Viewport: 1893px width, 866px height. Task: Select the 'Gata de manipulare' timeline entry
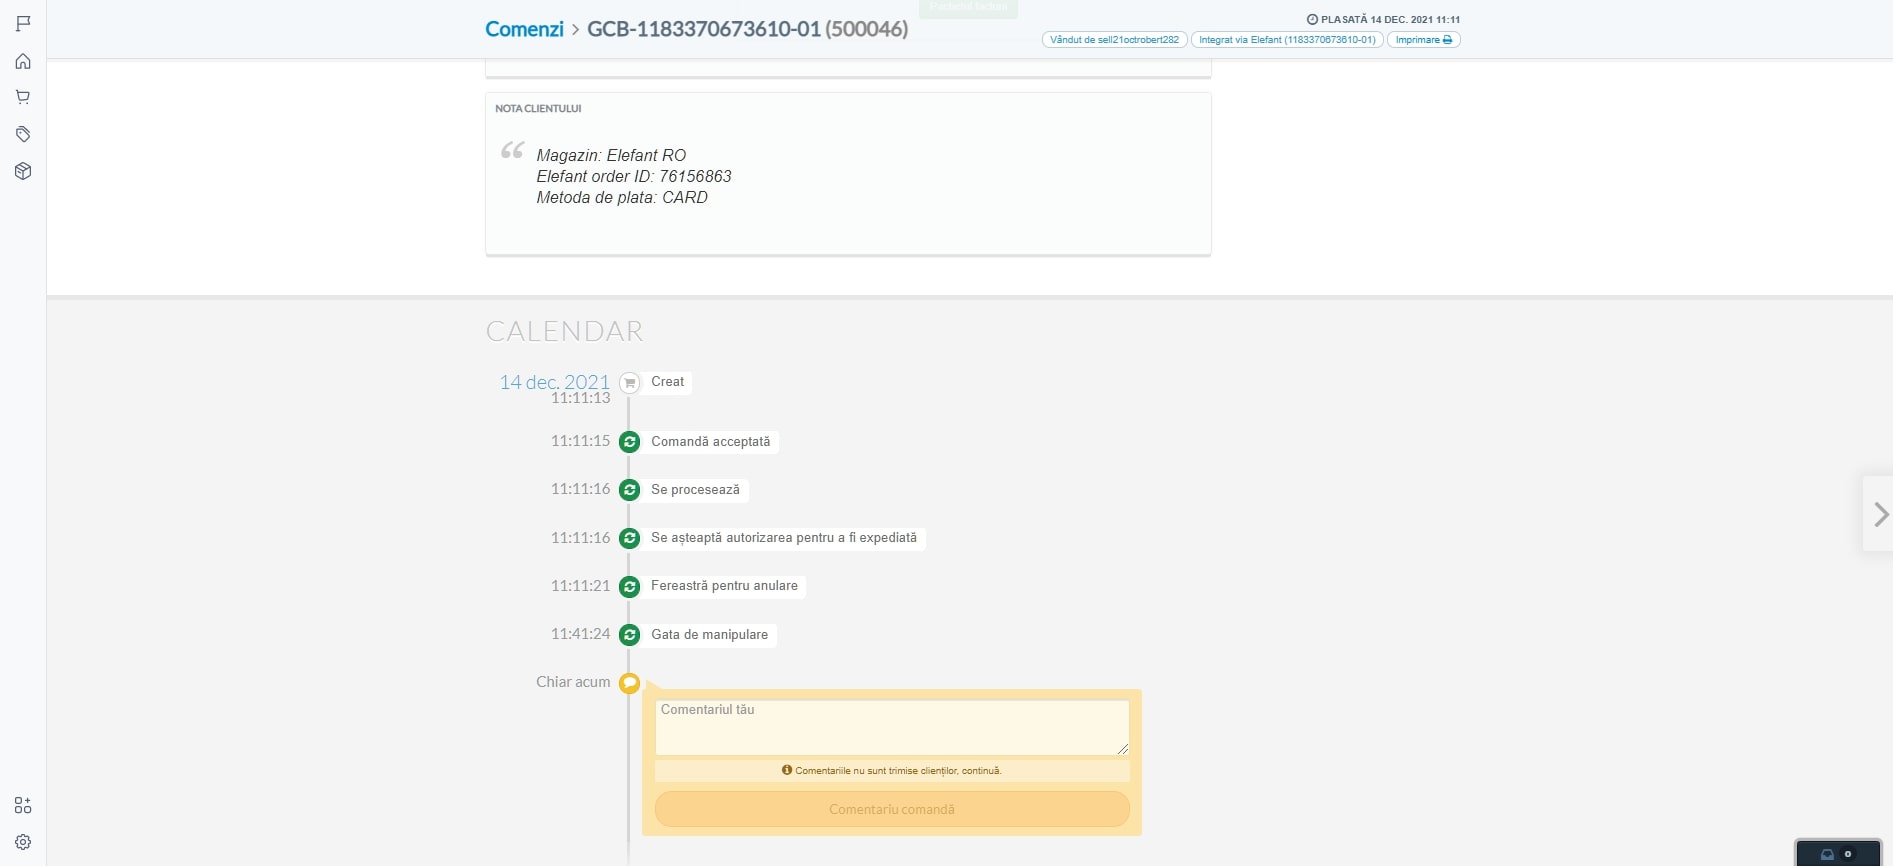tap(709, 635)
